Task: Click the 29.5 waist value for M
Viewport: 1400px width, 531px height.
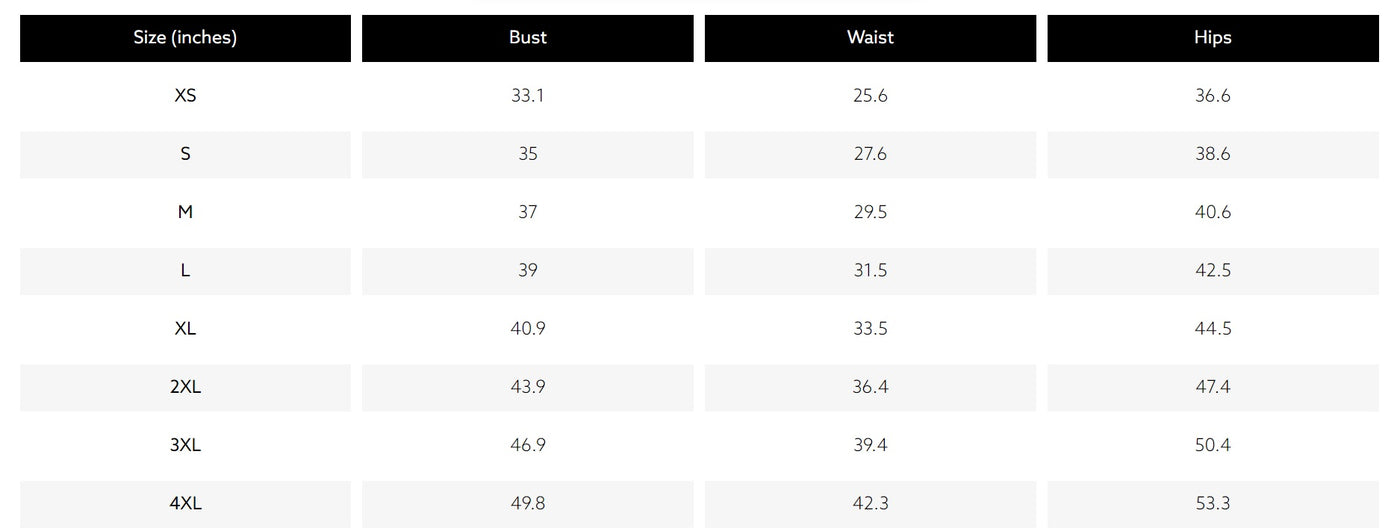Action: coord(870,212)
